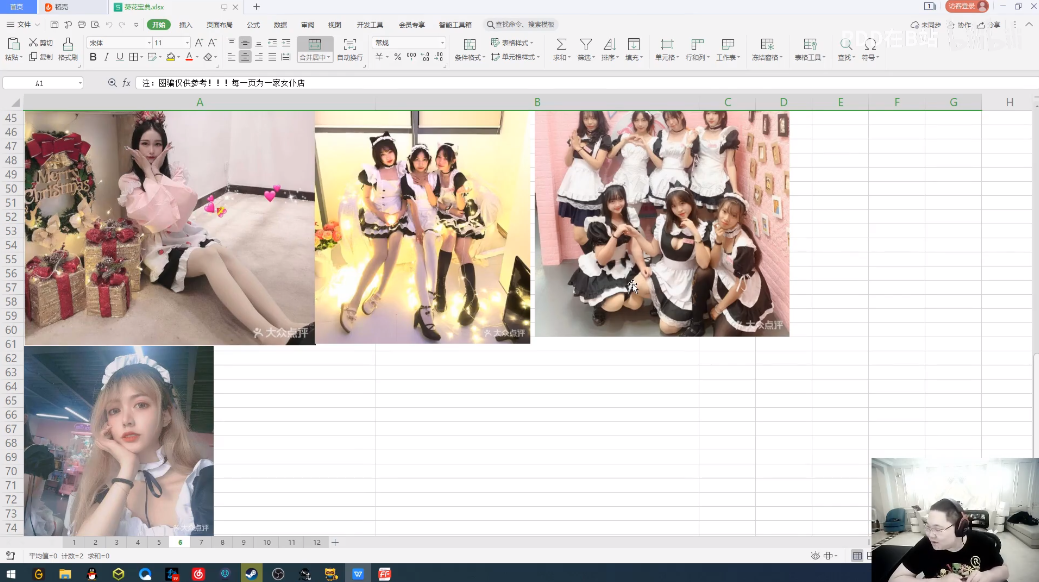The height and width of the screenshot is (582, 1039).
Task: Click the AutoSum sigma icon
Action: pyautogui.click(x=560, y=44)
